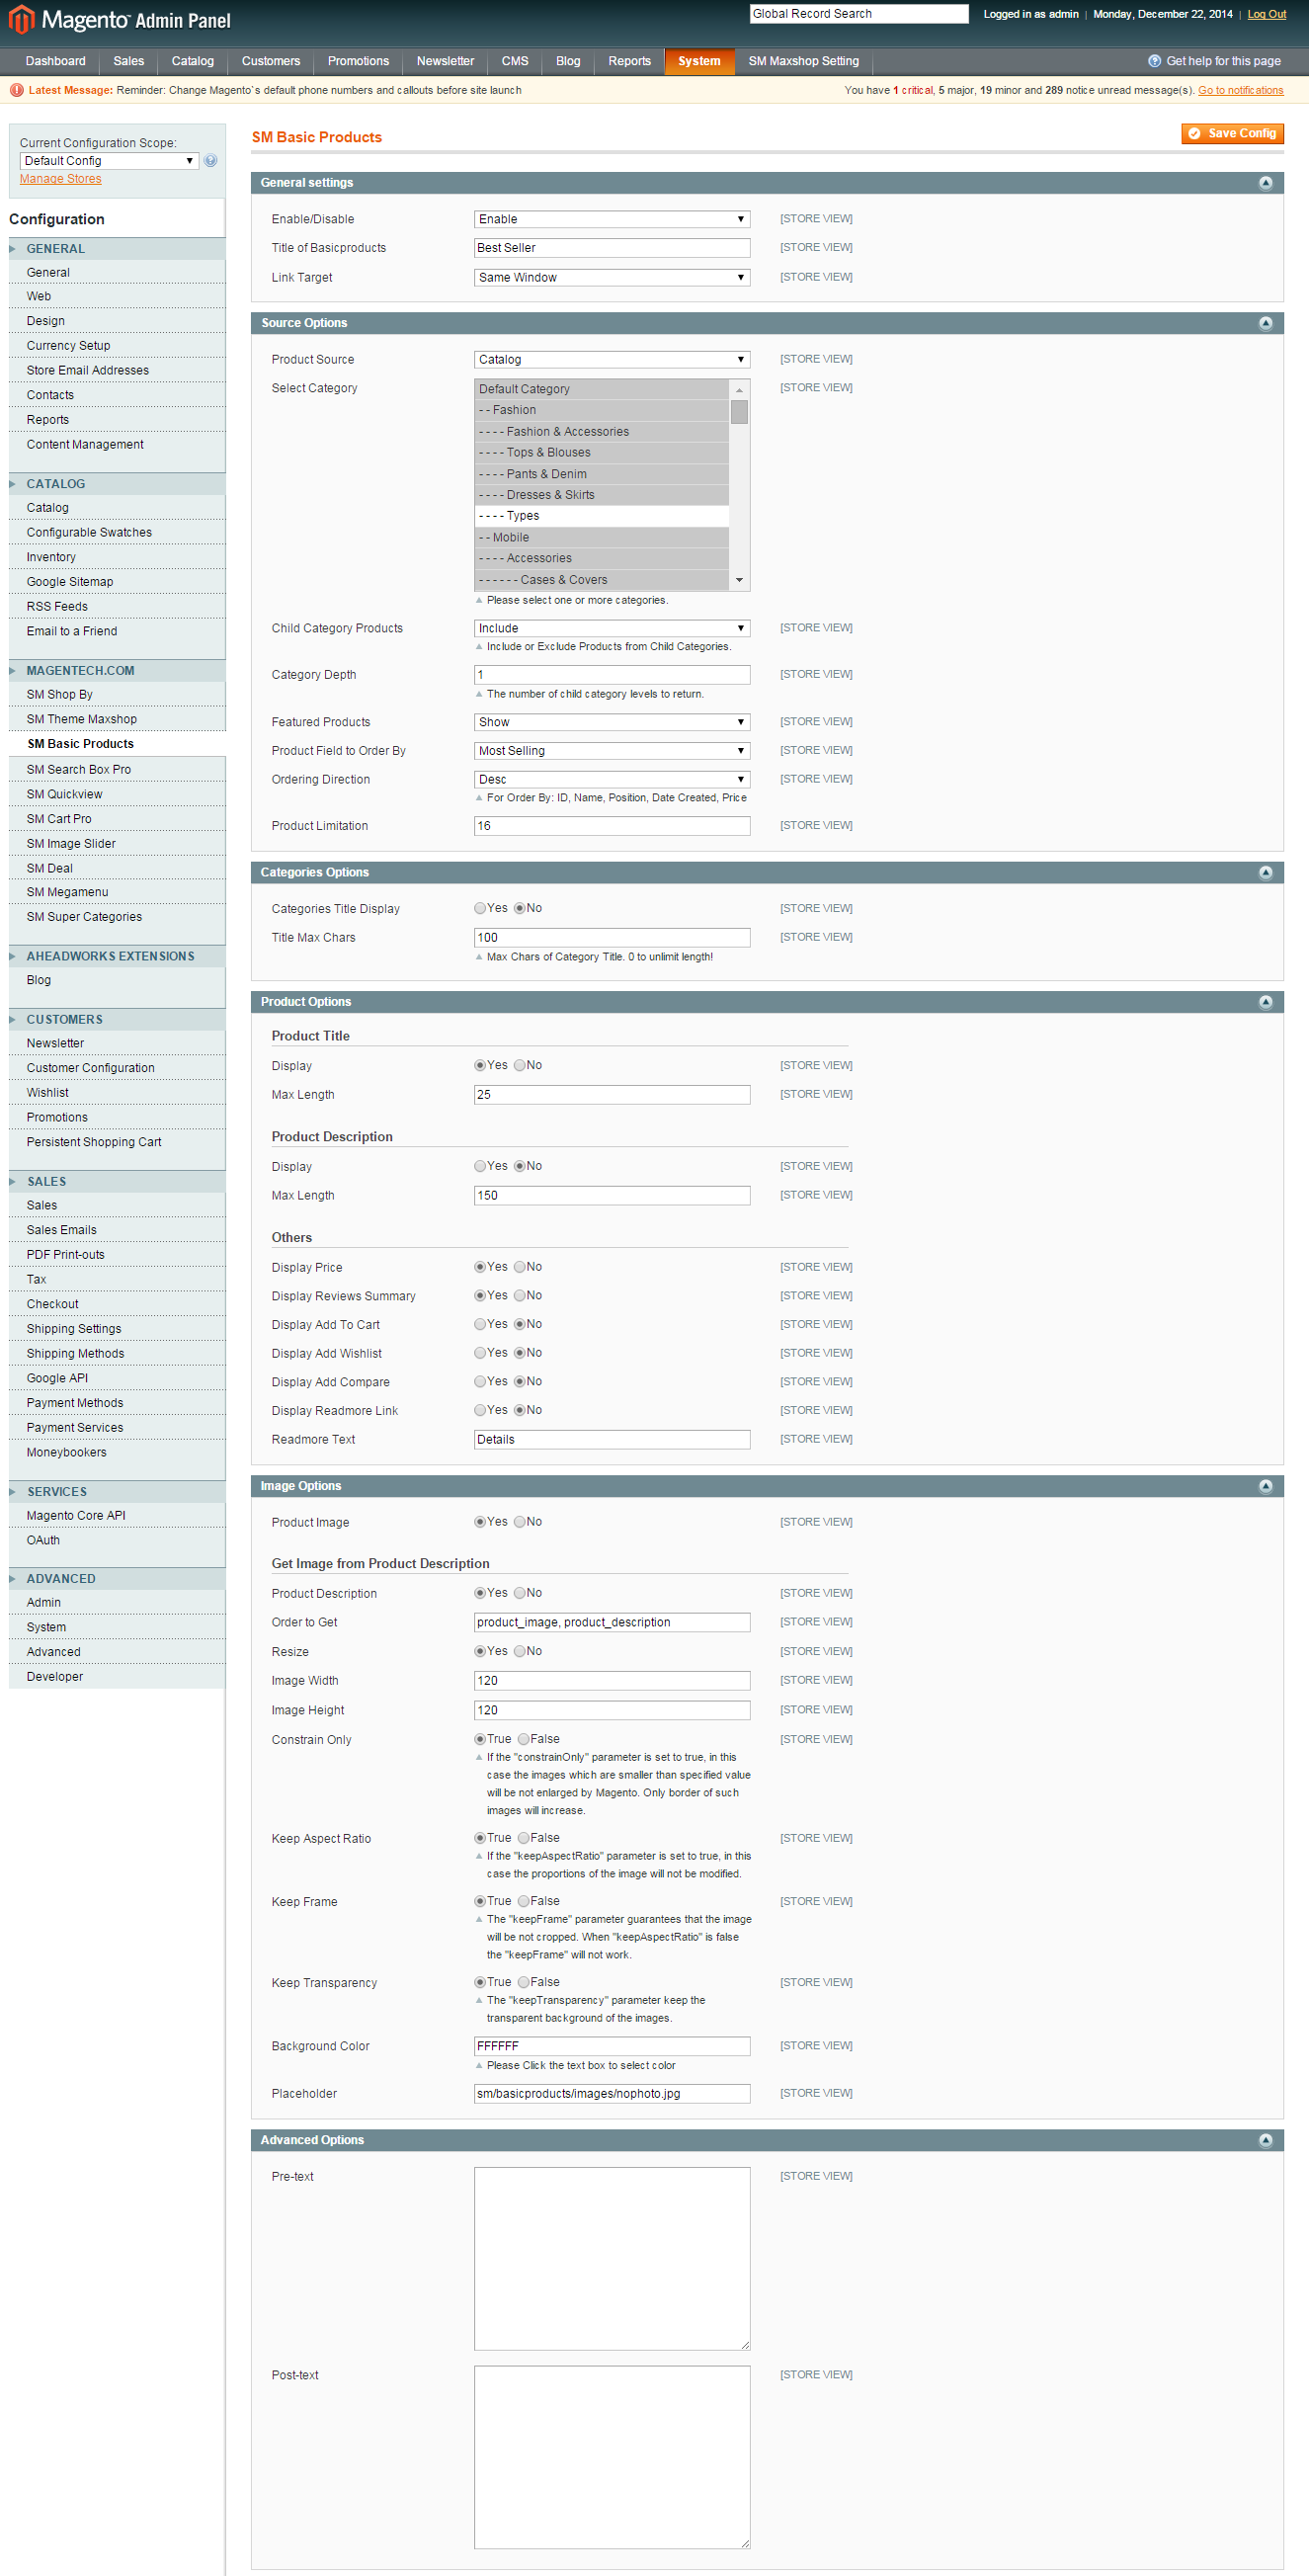Set Categories Title Display to Yes
1309x2576 pixels.
480,908
